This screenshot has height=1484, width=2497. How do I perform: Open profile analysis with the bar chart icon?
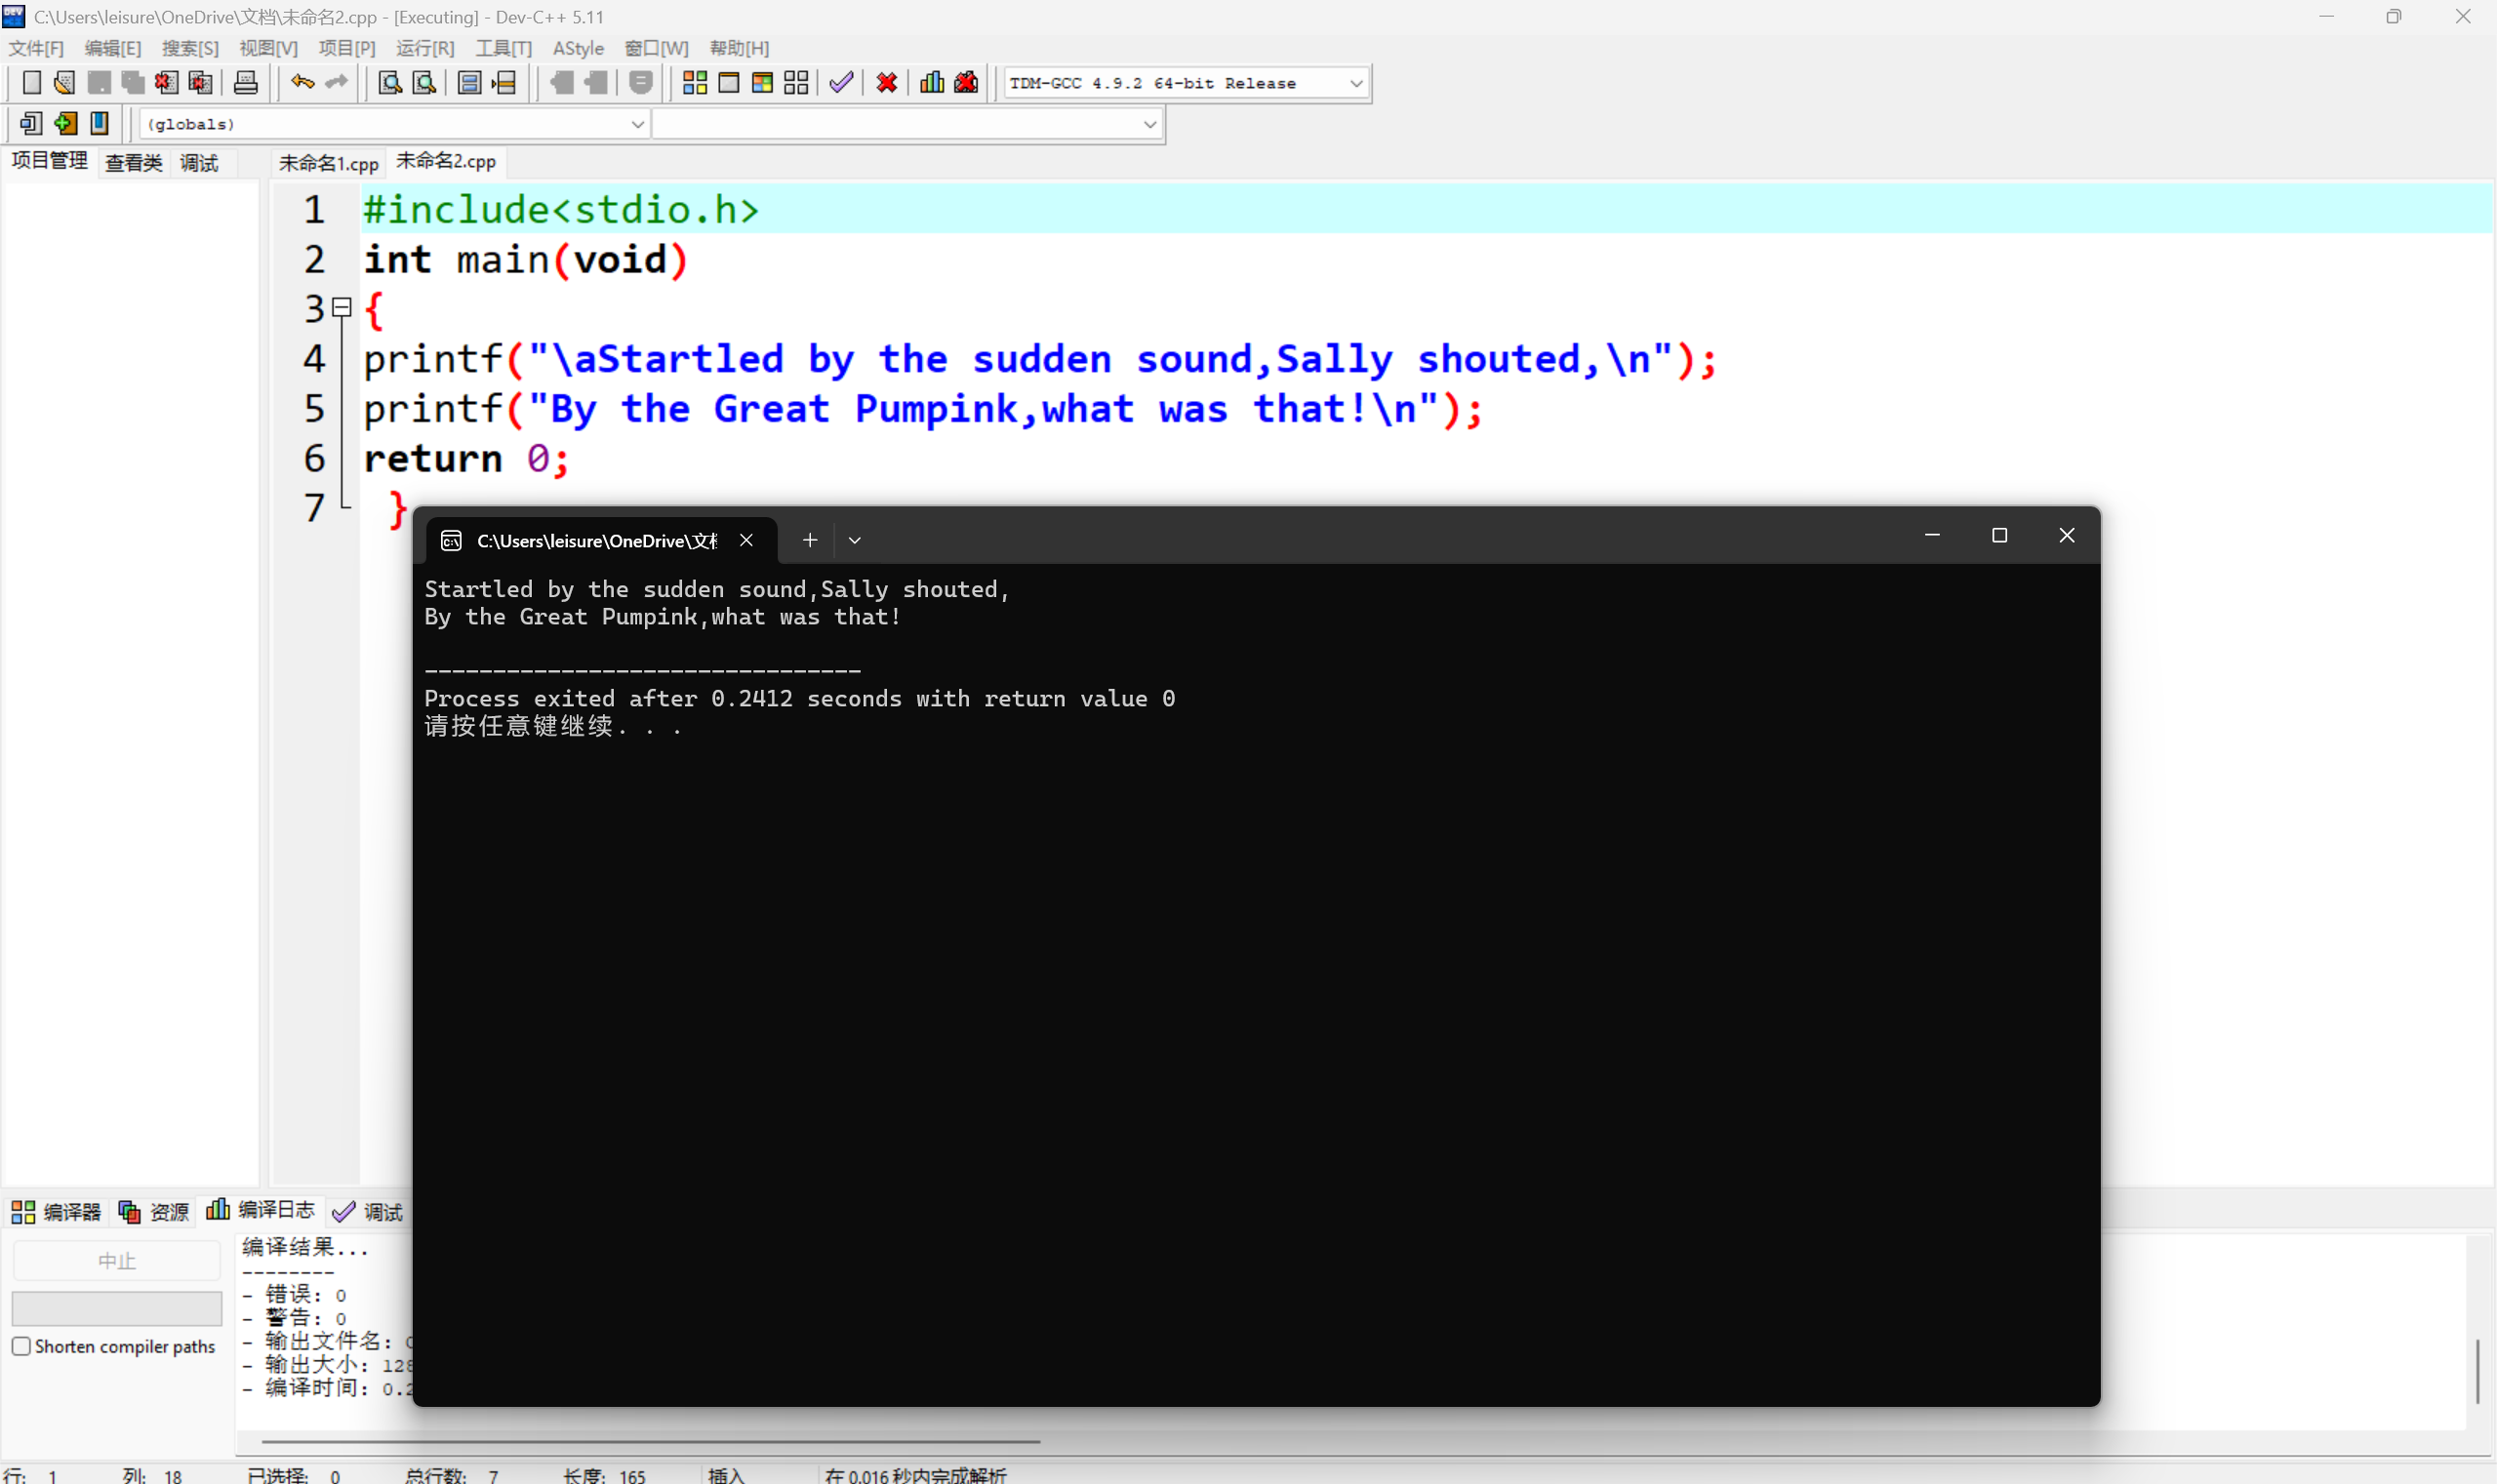click(x=930, y=82)
